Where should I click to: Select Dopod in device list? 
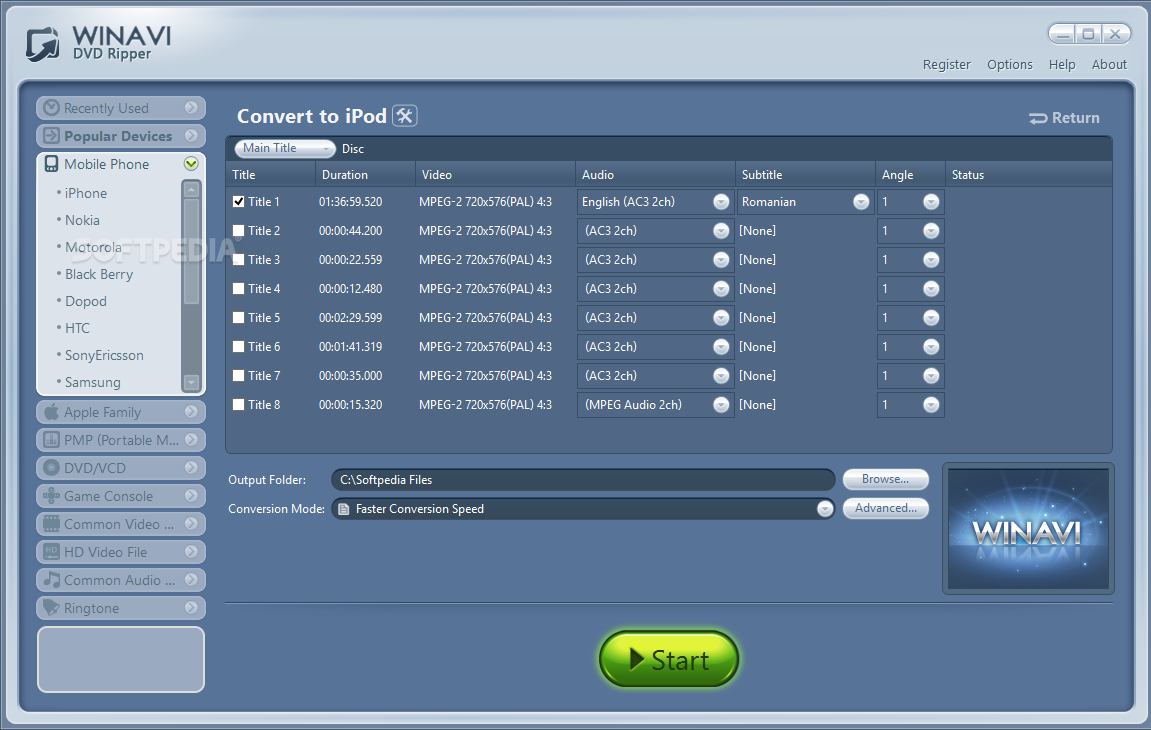pos(85,301)
